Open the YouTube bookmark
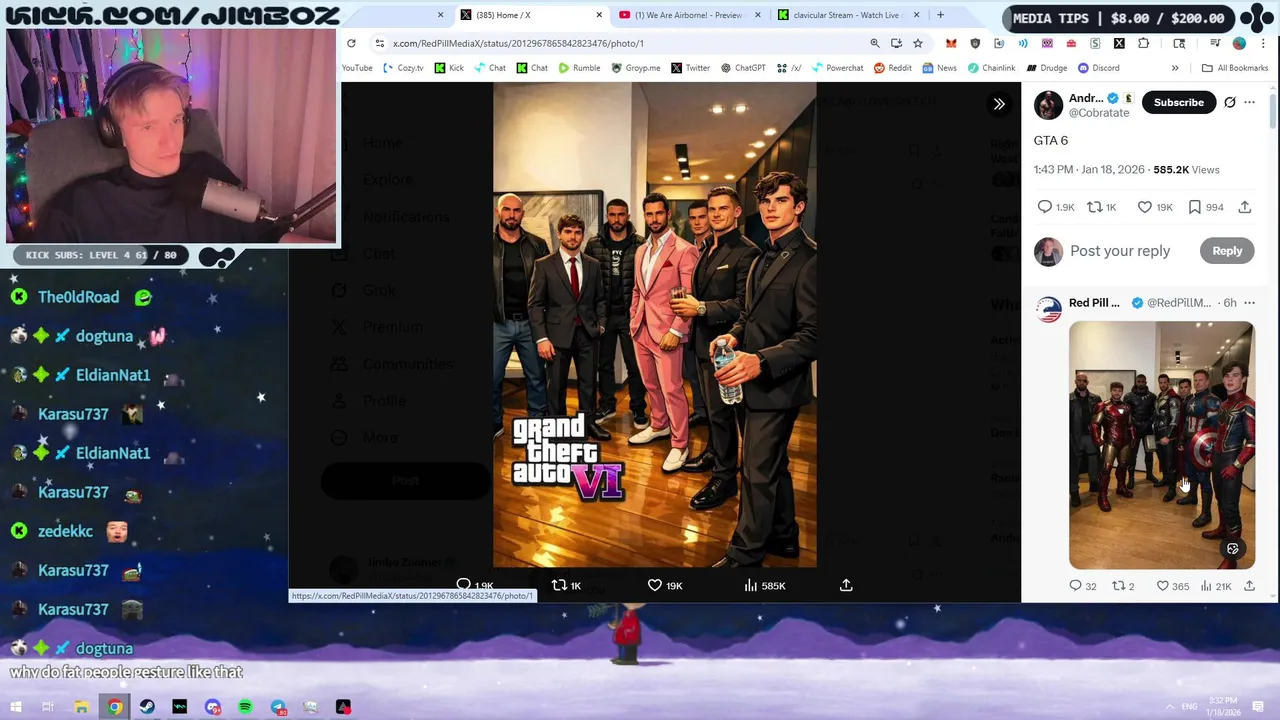1280x720 pixels. pos(357,68)
